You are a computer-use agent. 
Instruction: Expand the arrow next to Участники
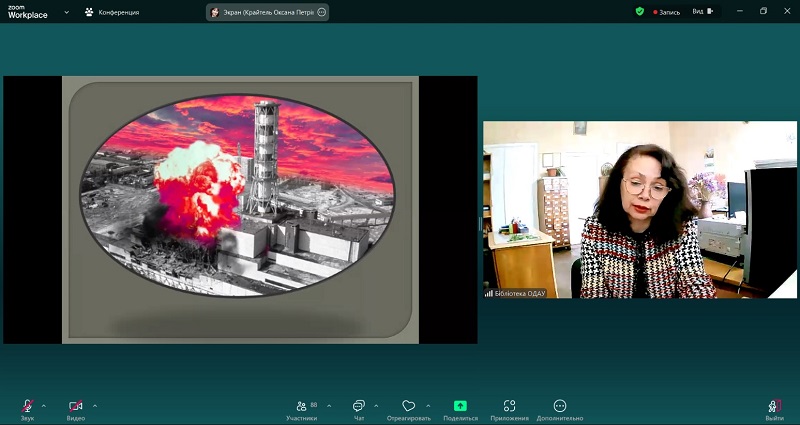[x=329, y=405]
